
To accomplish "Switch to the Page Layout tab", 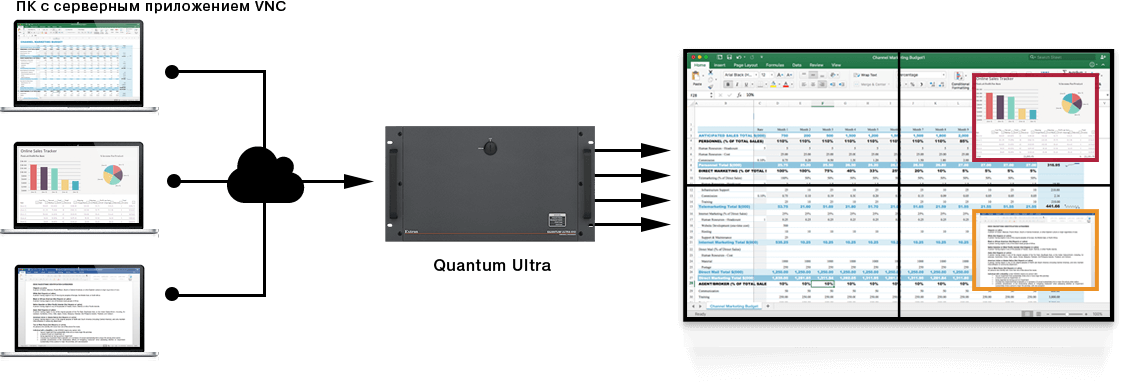I will point(746,65).
